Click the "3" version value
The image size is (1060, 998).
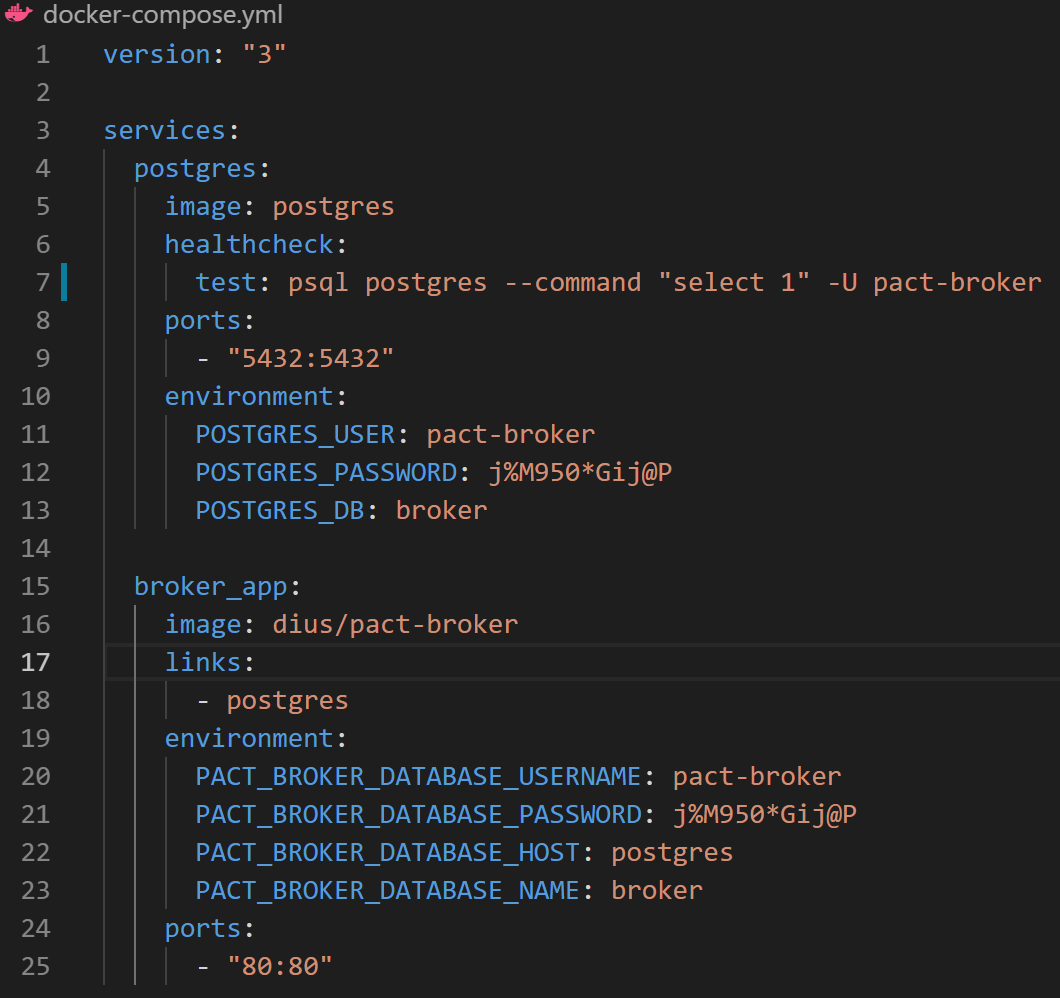pyautogui.click(x=264, y=54)
